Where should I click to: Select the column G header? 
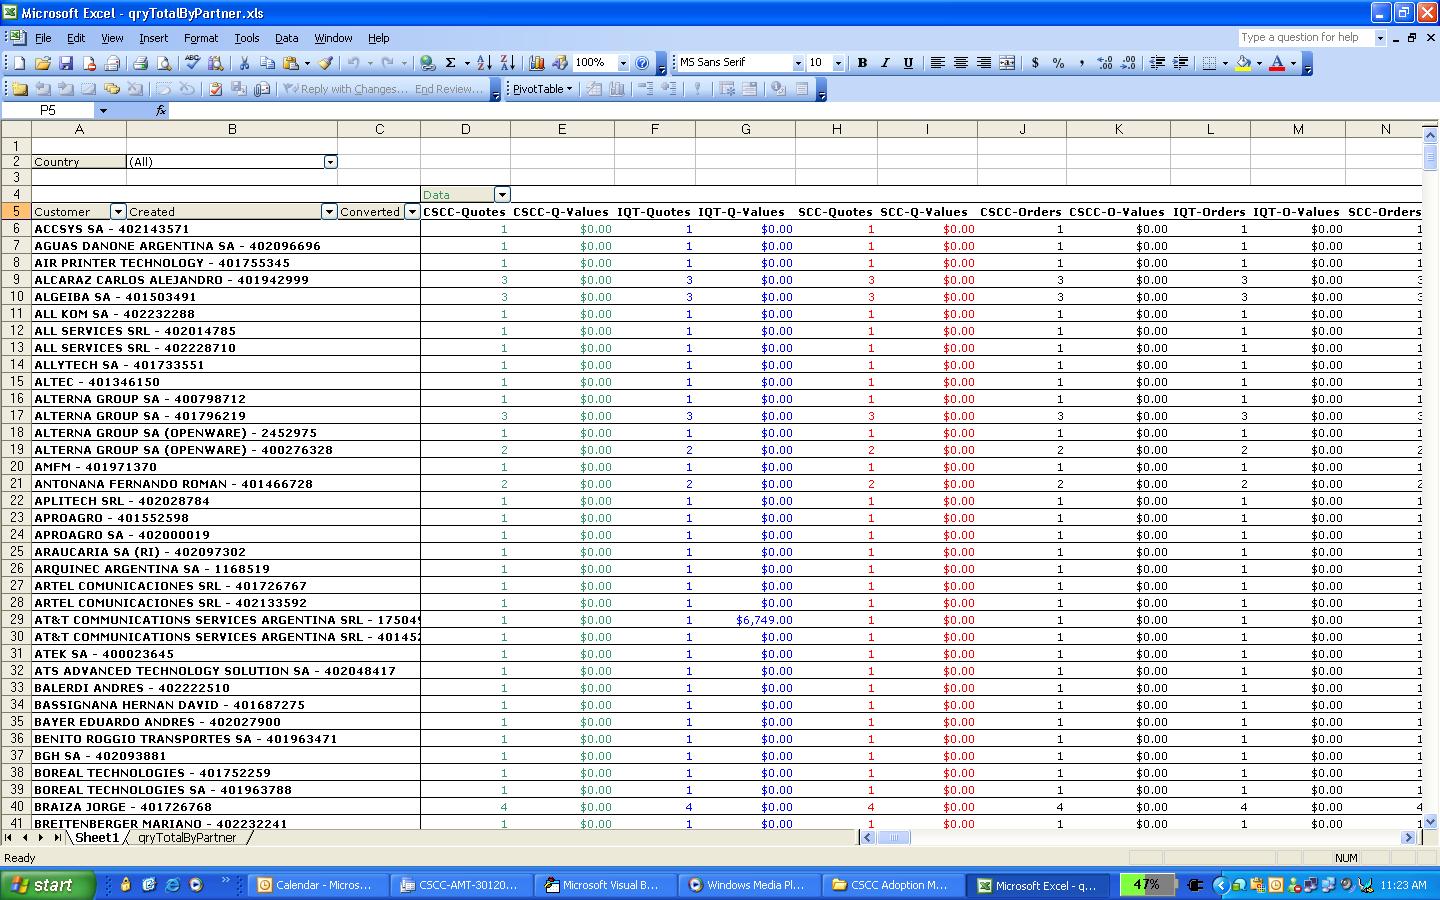[746, 129]
